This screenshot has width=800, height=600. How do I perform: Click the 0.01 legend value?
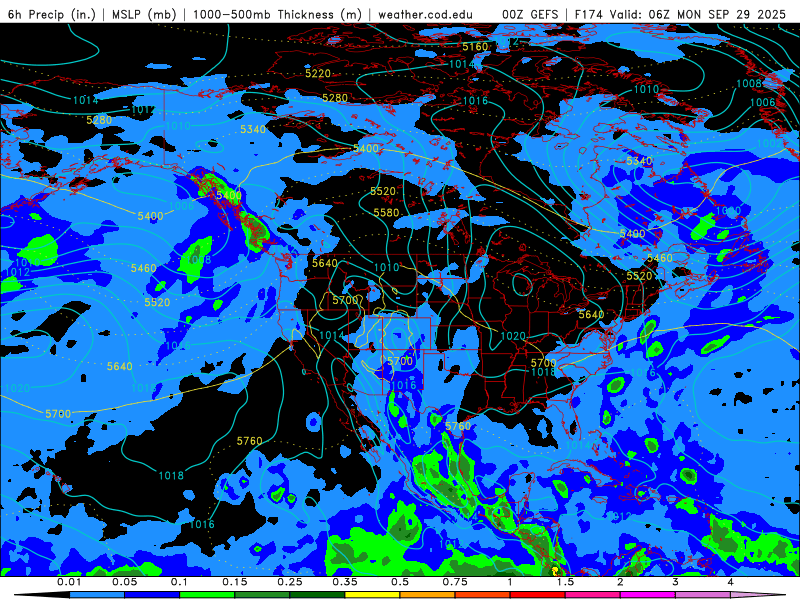[69, 582]
